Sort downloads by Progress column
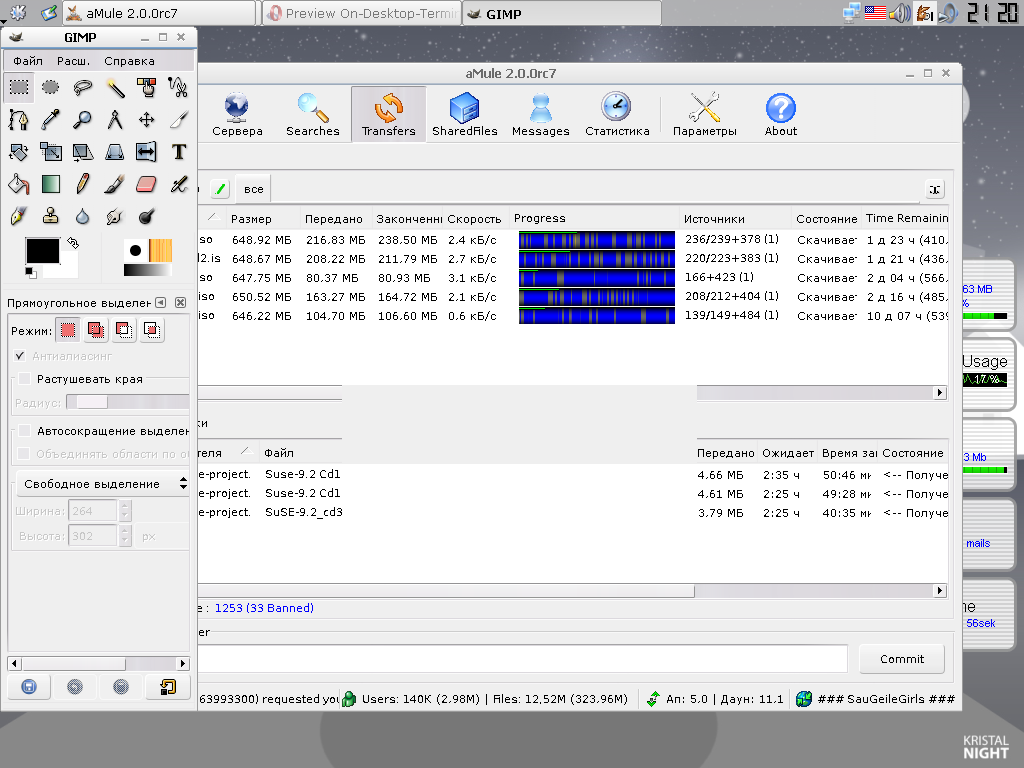This screenshot has height=768, width=1024. pos(594,219)
